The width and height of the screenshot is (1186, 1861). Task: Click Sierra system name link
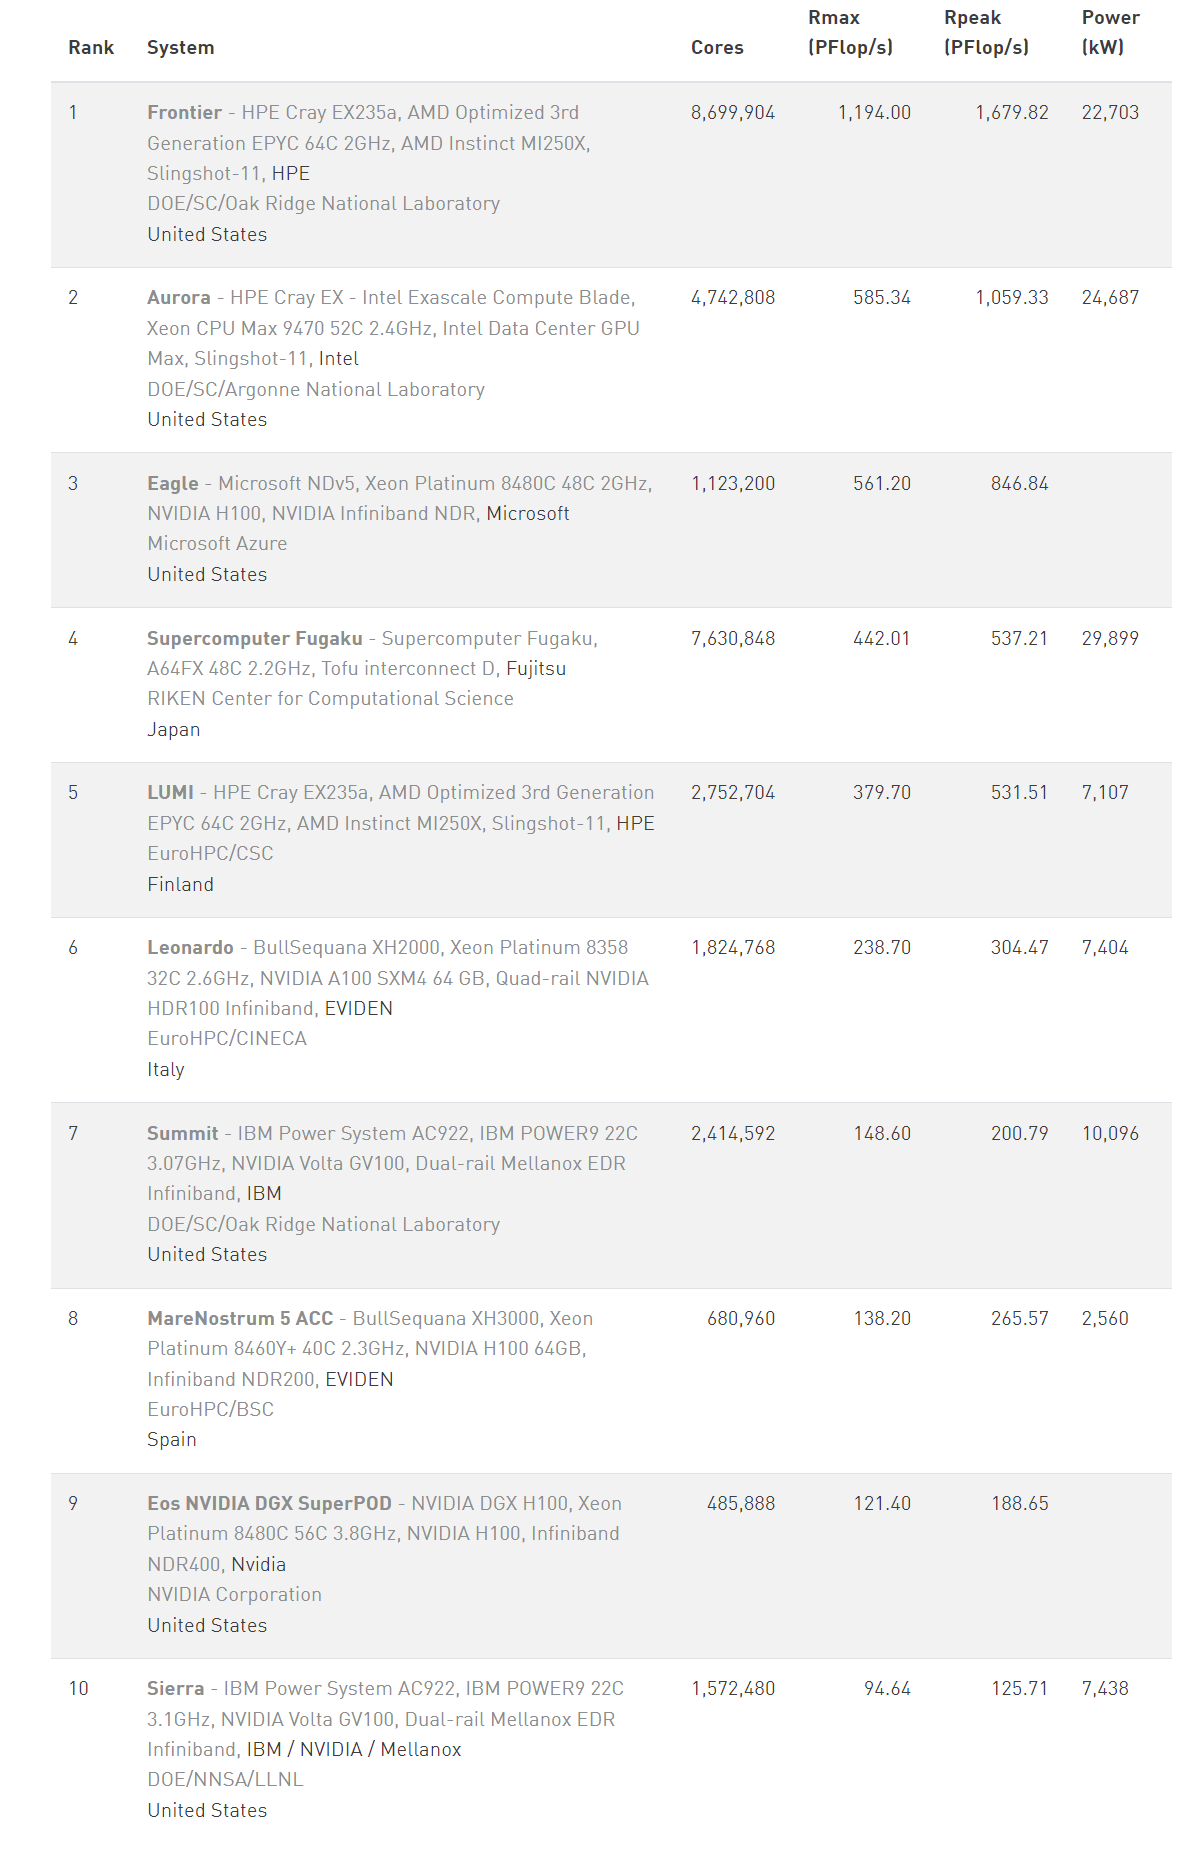(175, 1689)
